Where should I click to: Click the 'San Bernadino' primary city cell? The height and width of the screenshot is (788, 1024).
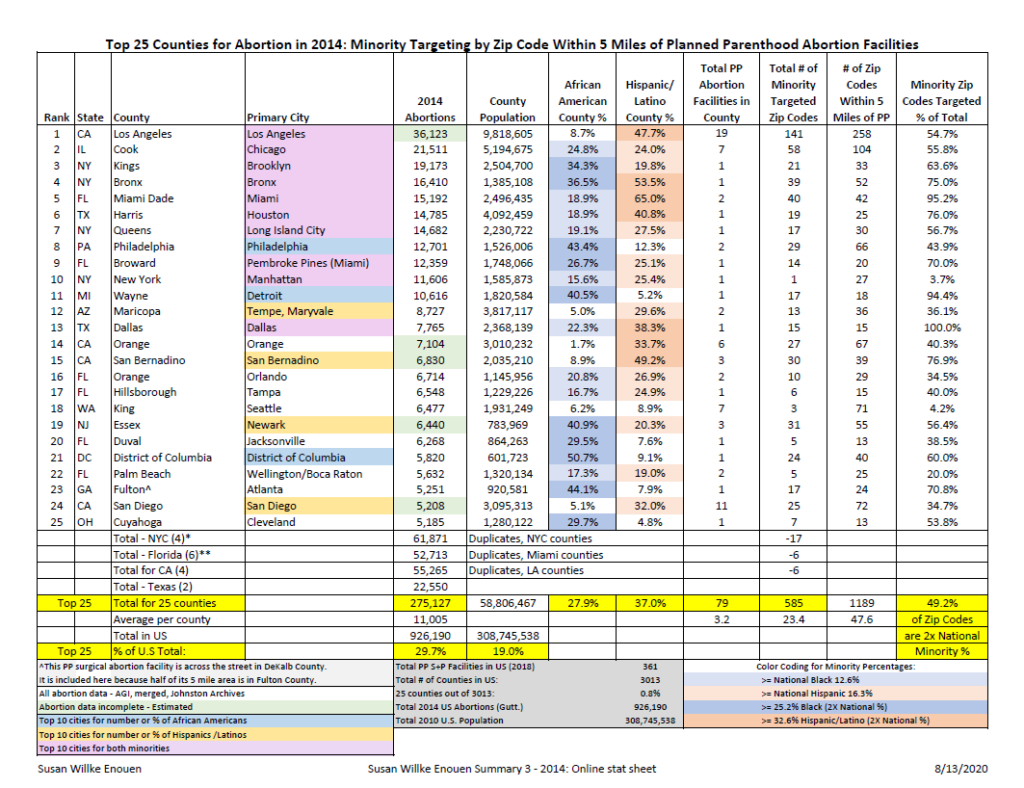pos(319,360)
